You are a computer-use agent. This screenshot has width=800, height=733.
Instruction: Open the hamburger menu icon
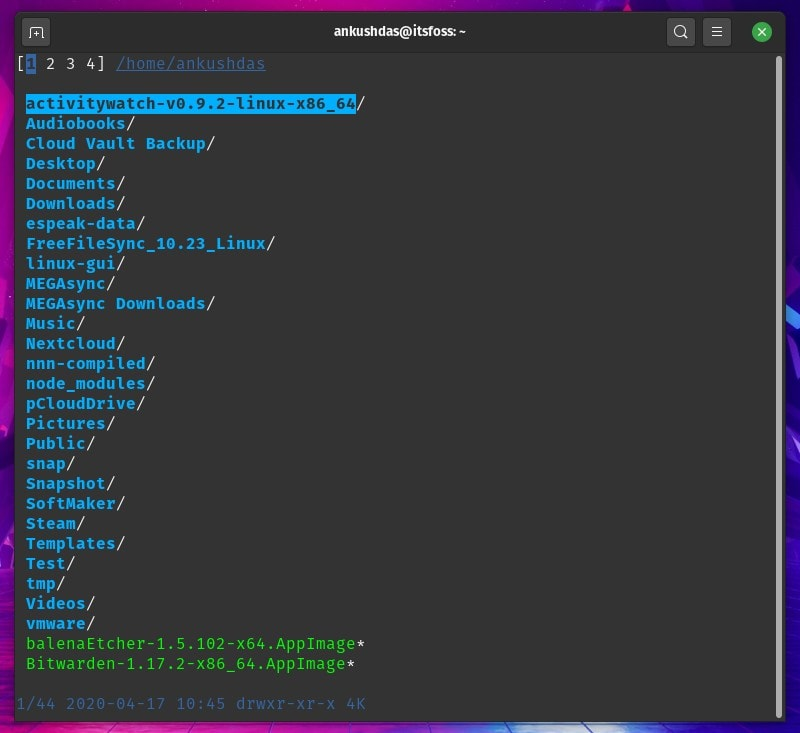click(x=717, y=32)
